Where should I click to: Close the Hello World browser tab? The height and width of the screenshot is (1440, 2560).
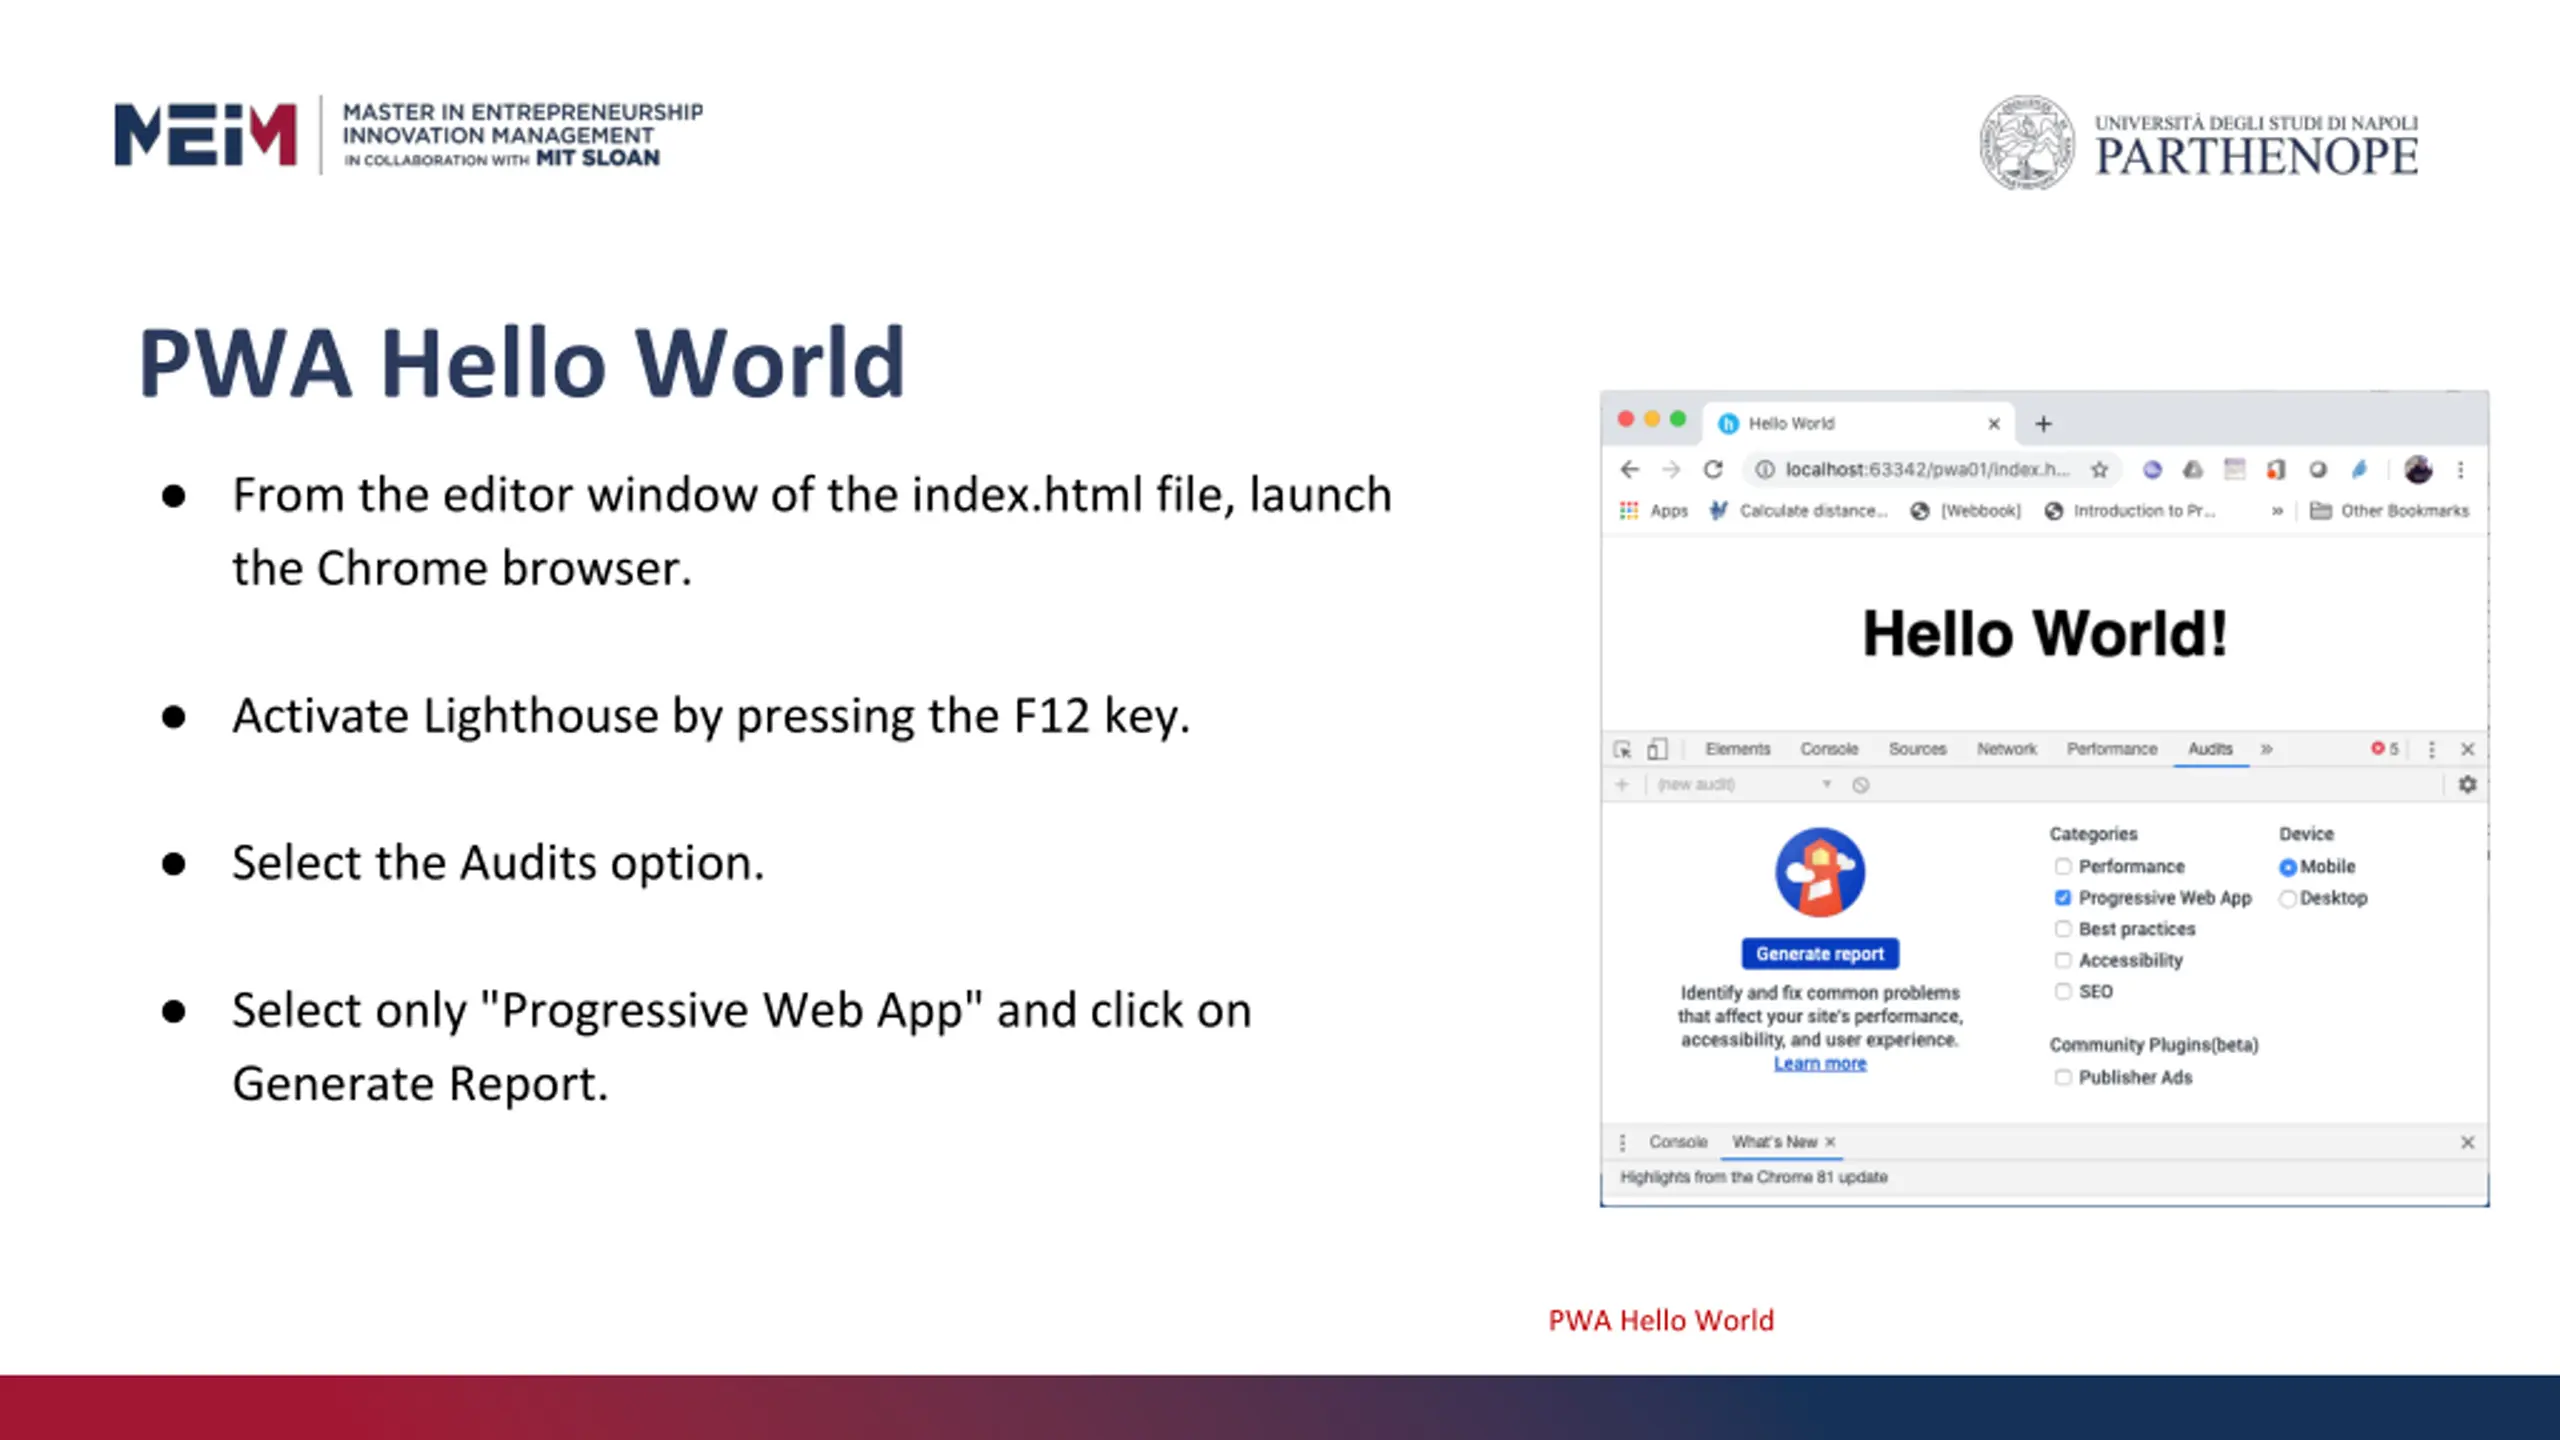(1994, 424)
